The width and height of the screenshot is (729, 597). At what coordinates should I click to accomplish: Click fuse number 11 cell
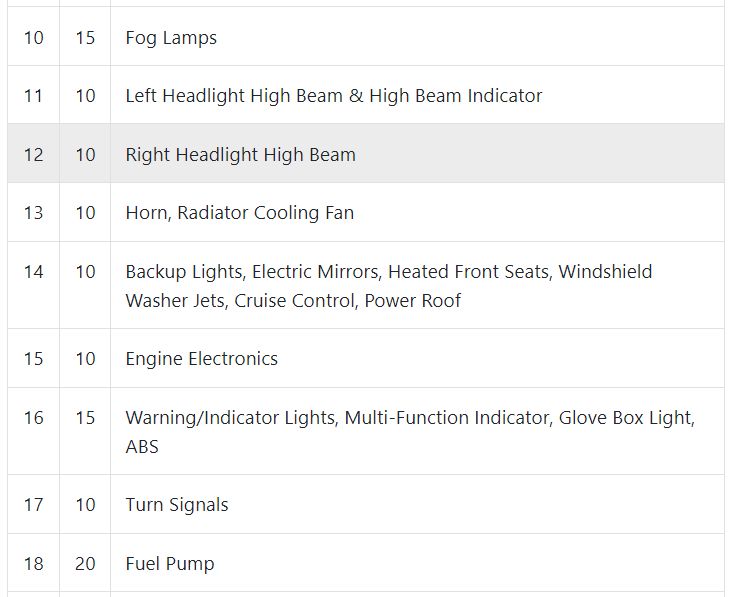click(x=33, y=95)
